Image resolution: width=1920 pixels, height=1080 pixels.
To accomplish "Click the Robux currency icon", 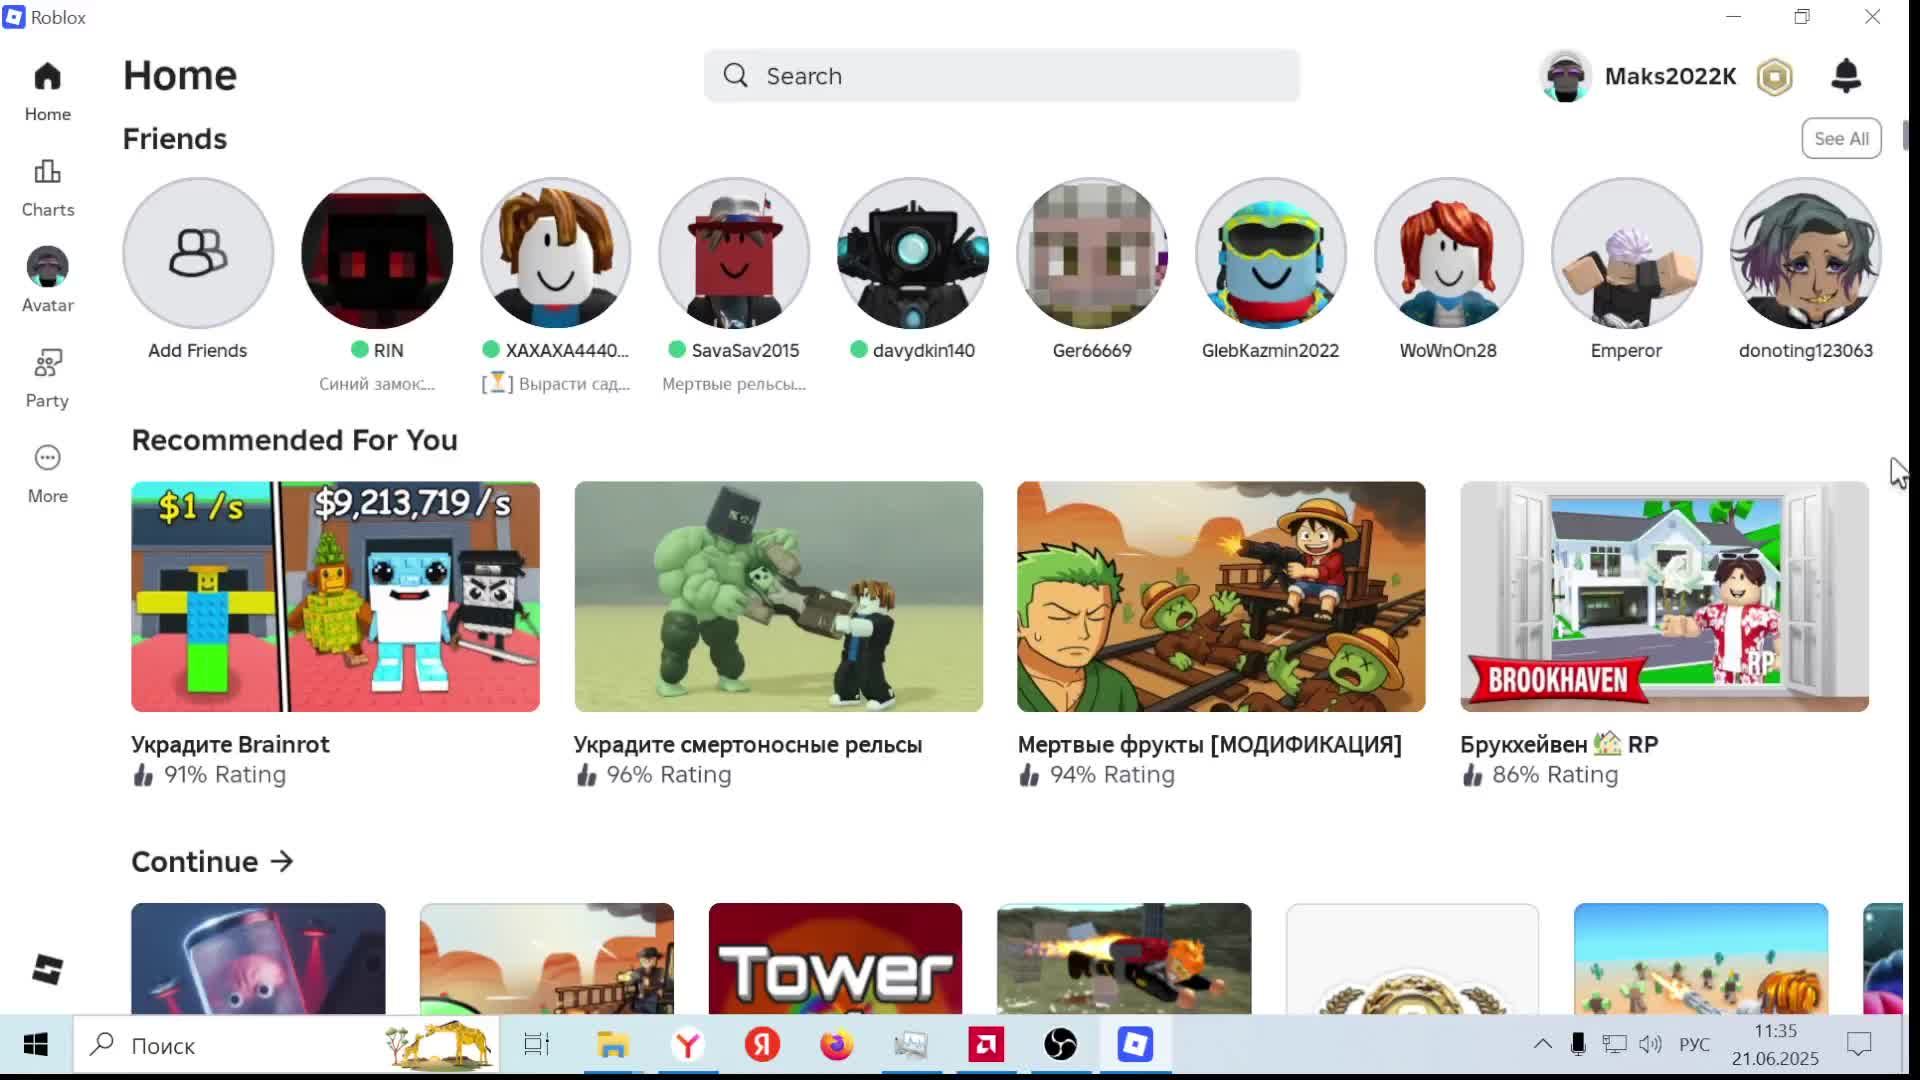I will pyautogui.click(x=1775, y=77).
